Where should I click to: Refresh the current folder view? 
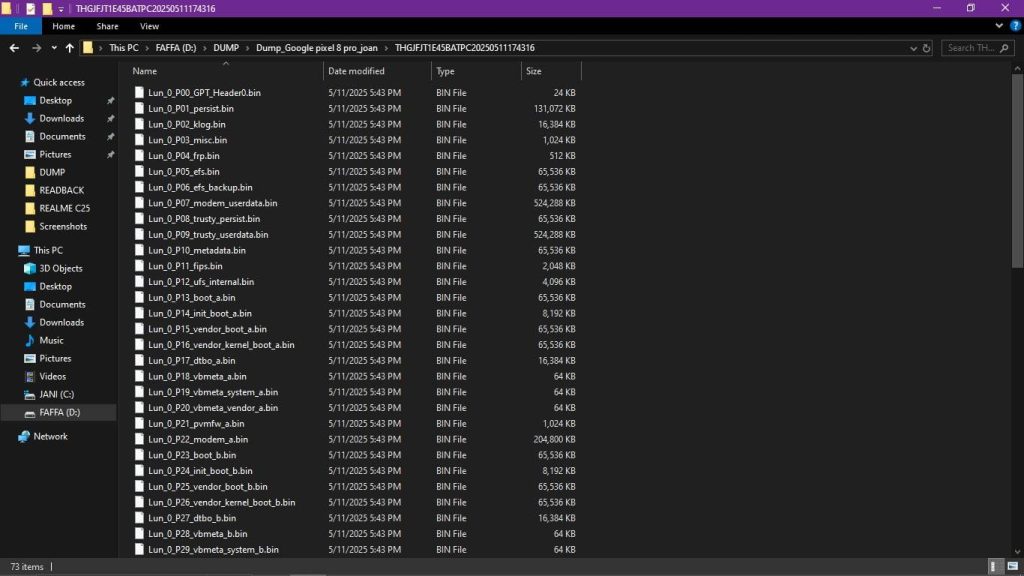click(927, 47)
